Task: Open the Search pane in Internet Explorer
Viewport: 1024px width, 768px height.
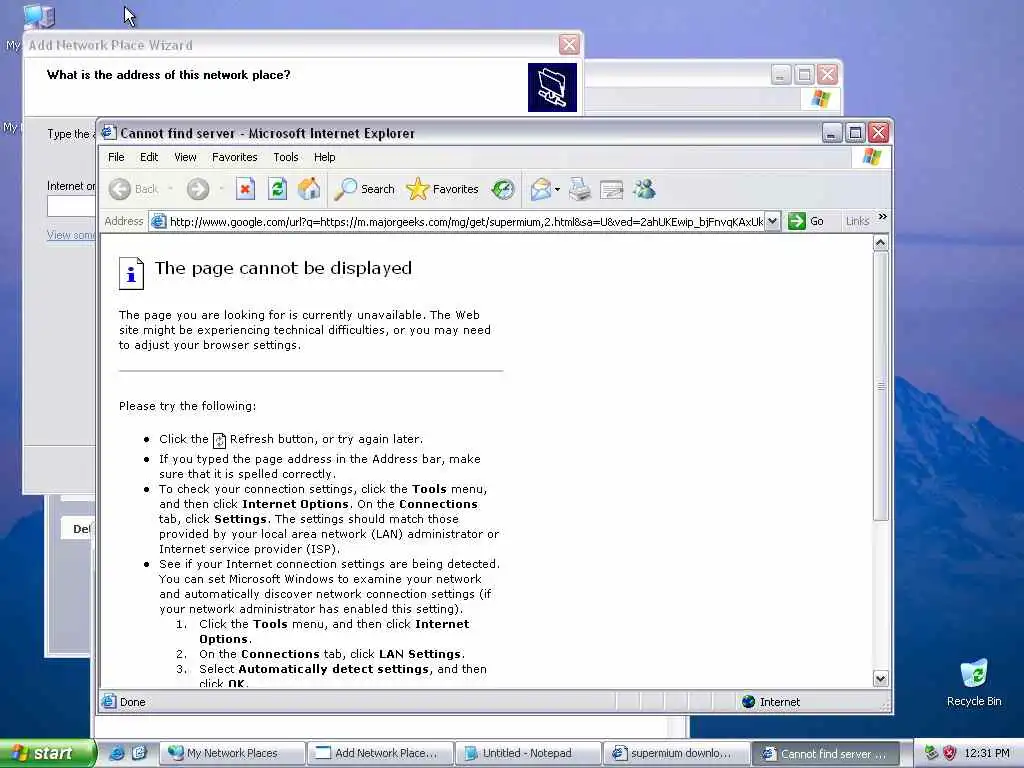Action: 364,189
